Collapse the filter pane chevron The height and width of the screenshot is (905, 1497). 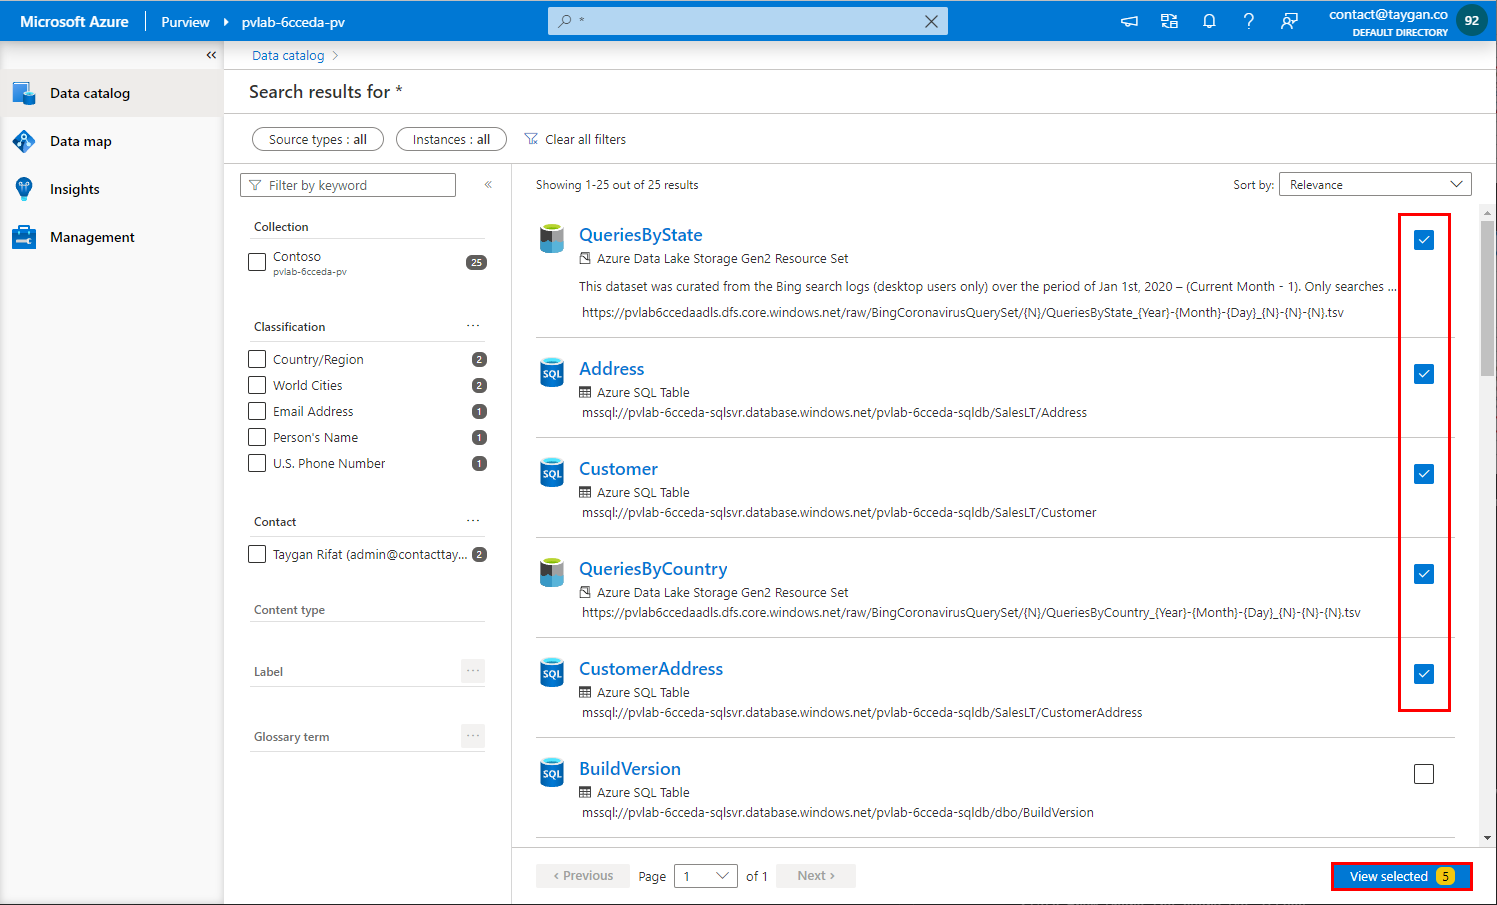click(488, 185)
